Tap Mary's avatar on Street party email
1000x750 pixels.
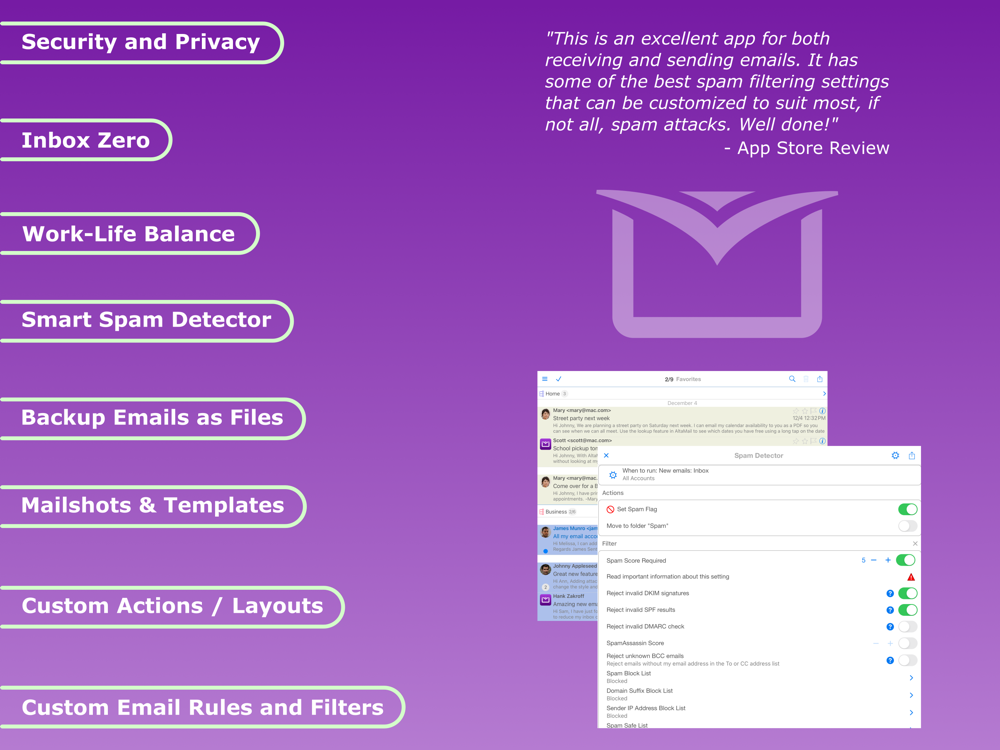(546, 415)
